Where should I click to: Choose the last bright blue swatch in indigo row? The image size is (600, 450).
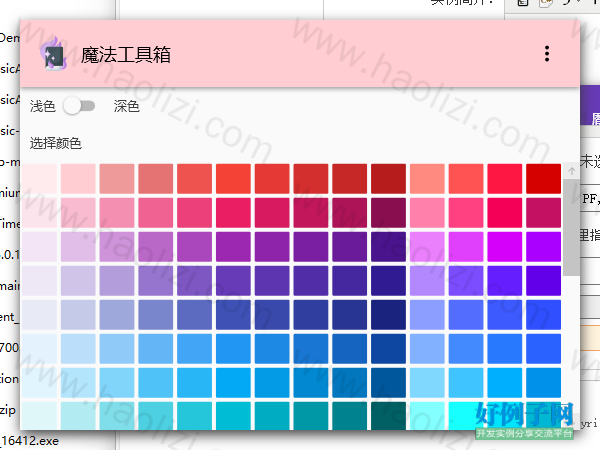click(x=543, y=315)
